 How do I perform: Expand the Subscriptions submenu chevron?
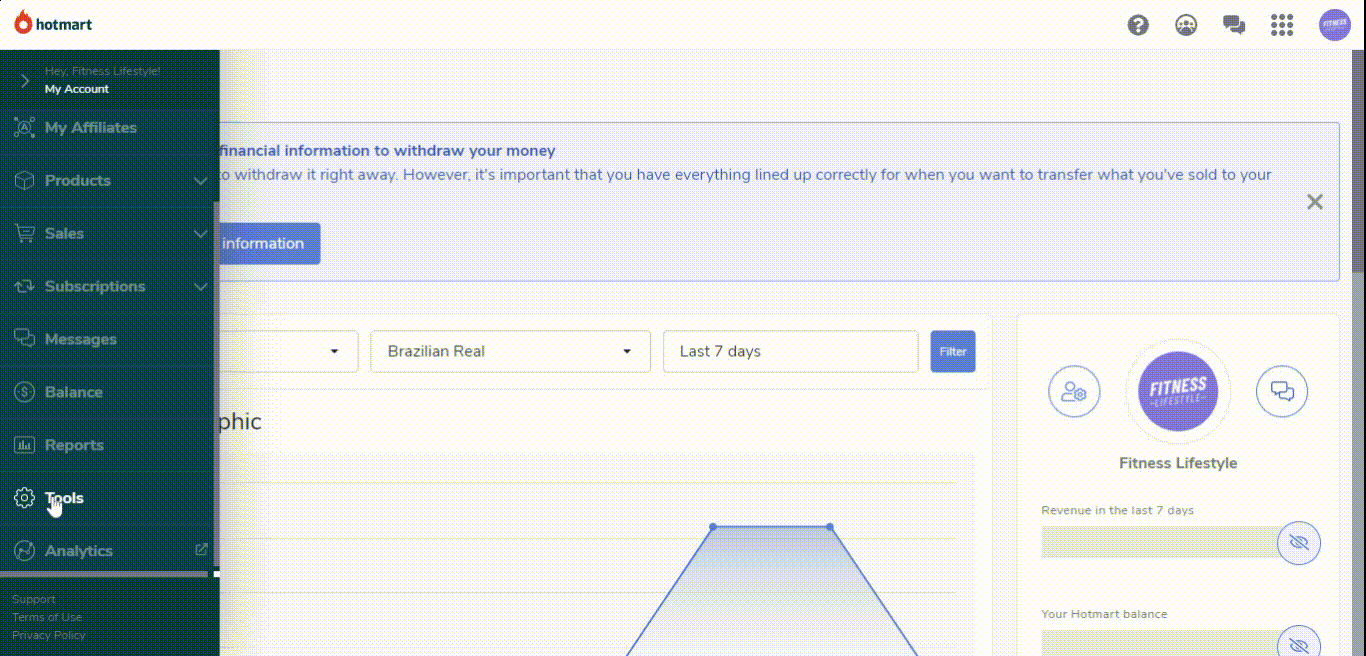[x=200, y=286]
